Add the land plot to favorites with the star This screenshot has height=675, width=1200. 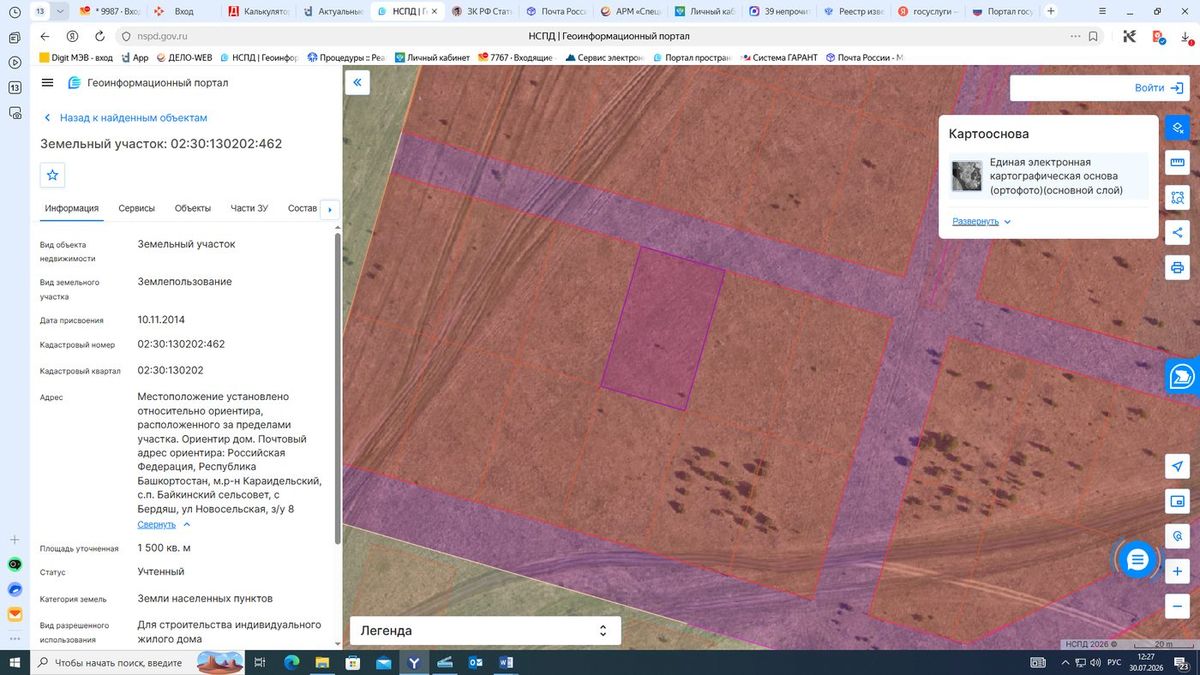[x=53, y=175]
